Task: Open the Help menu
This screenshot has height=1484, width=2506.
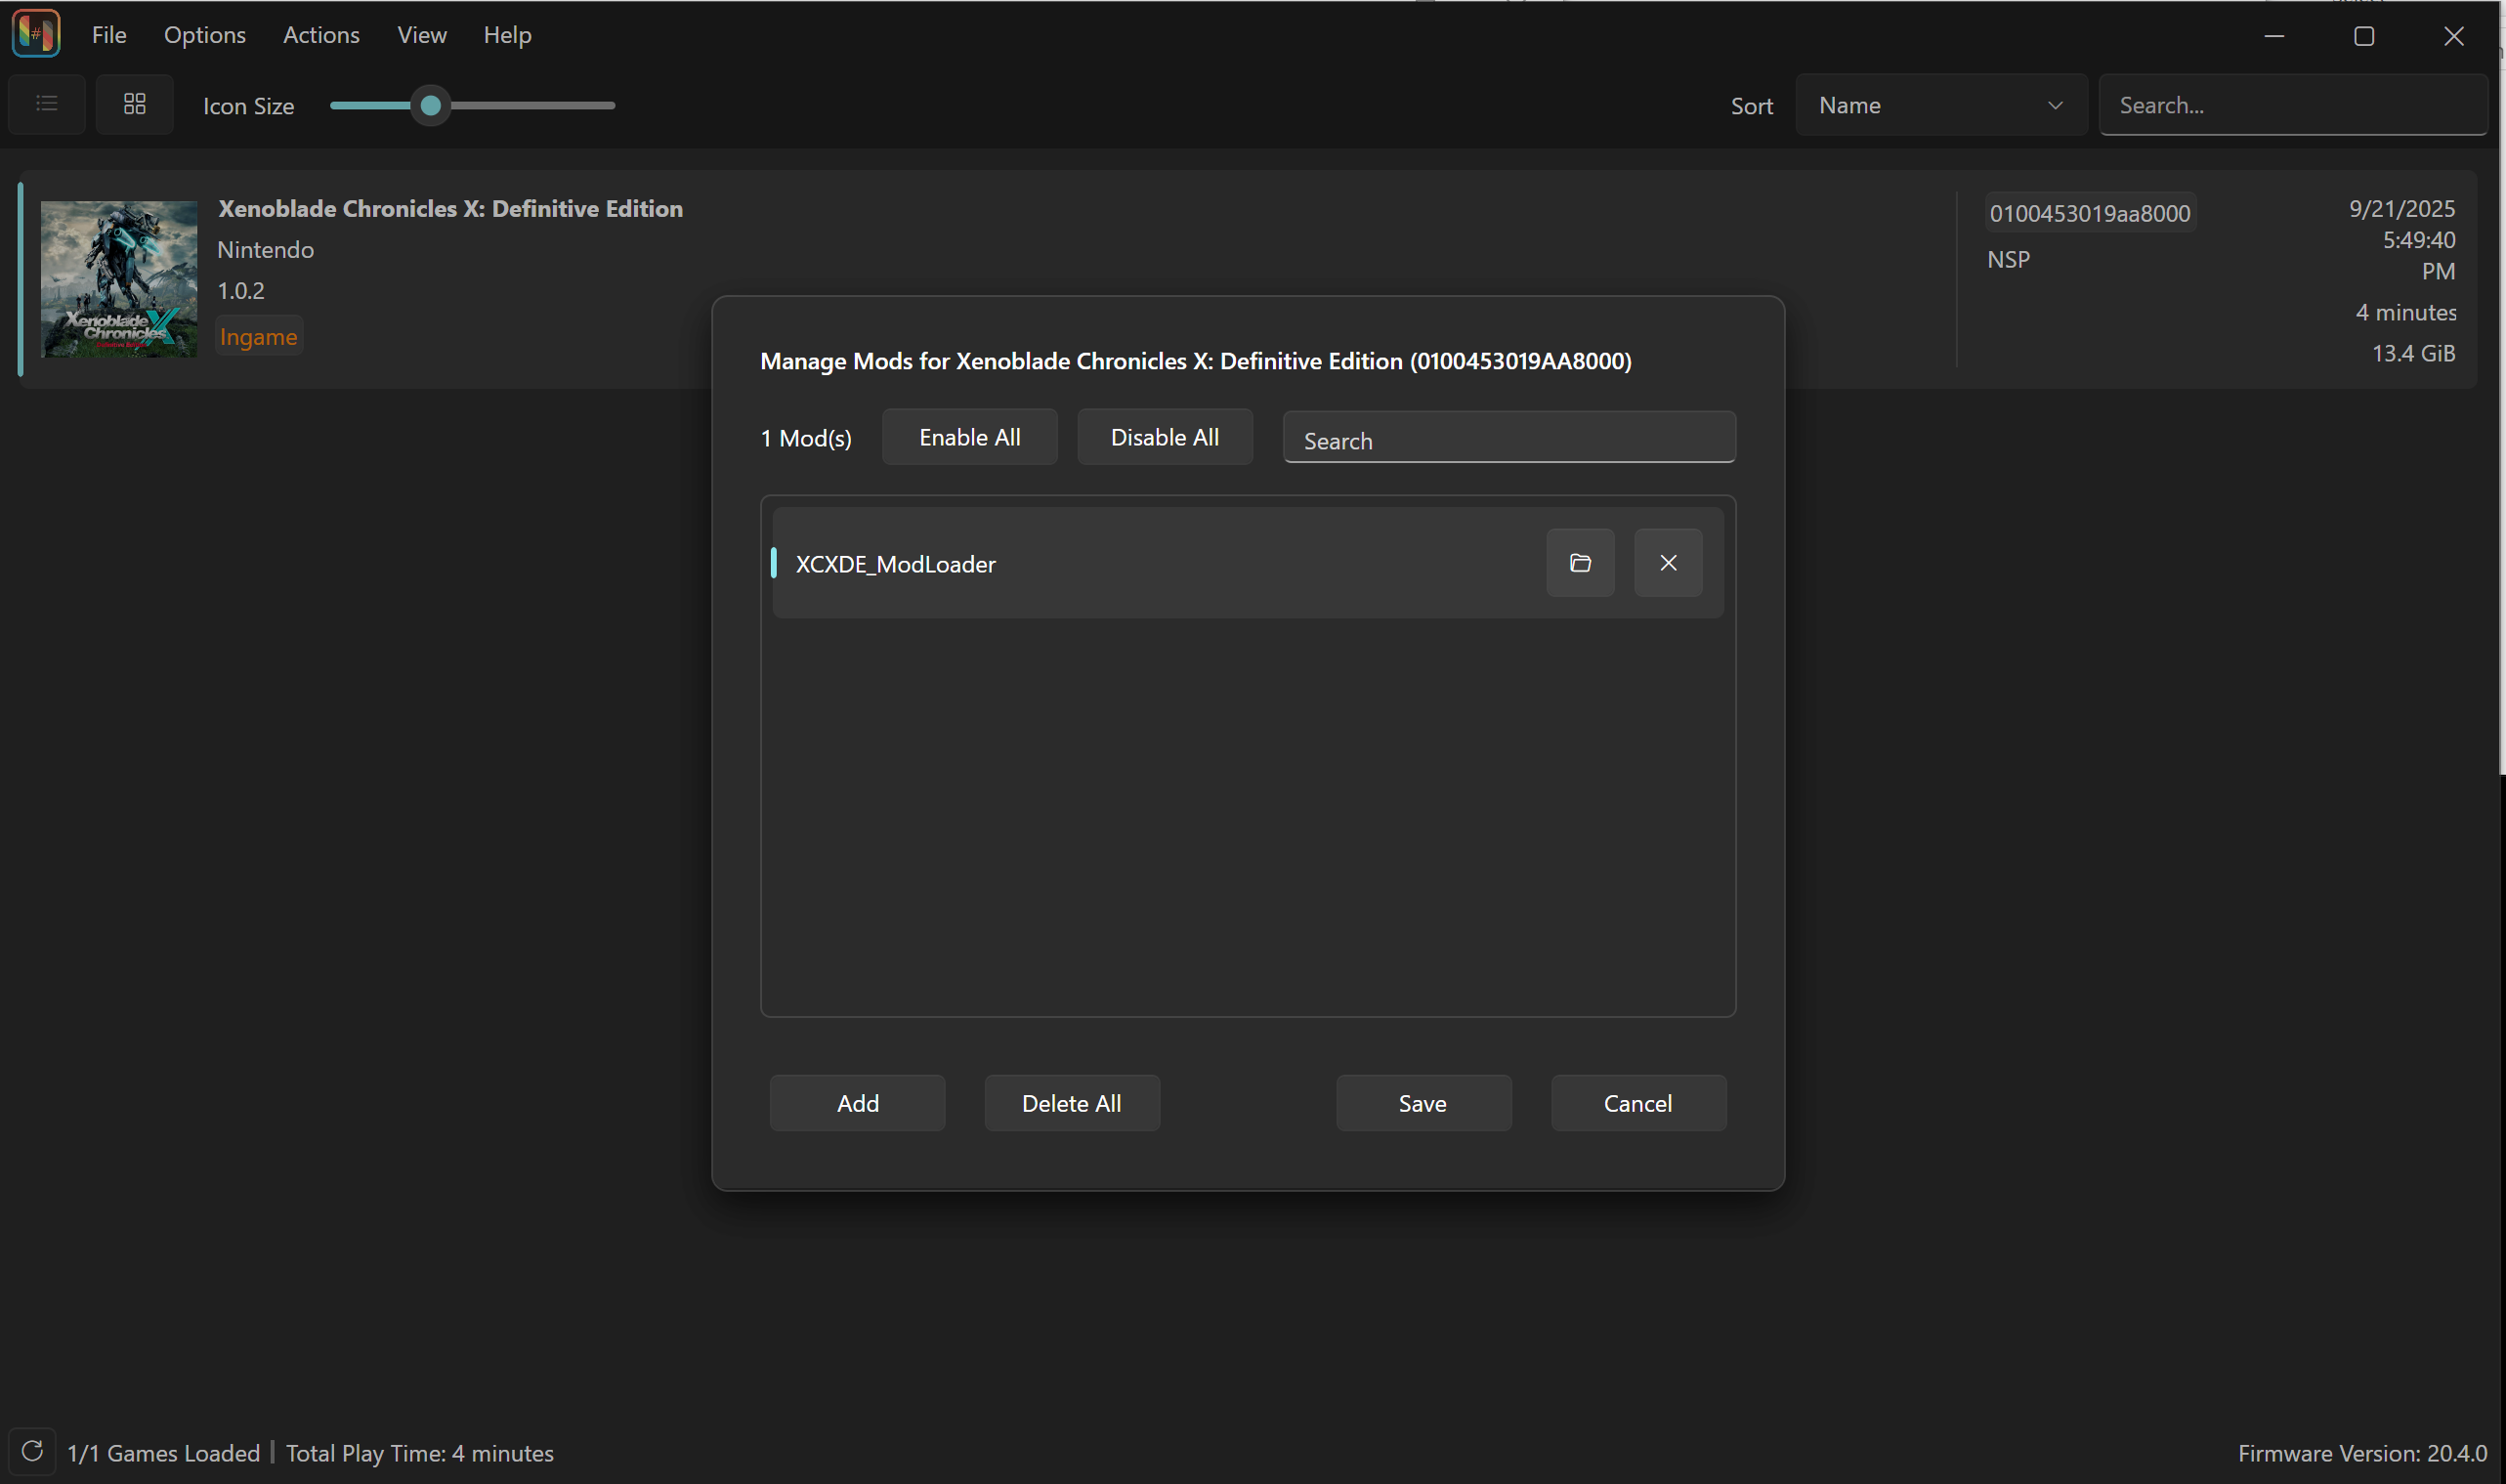Action: (x=506, y=35)
